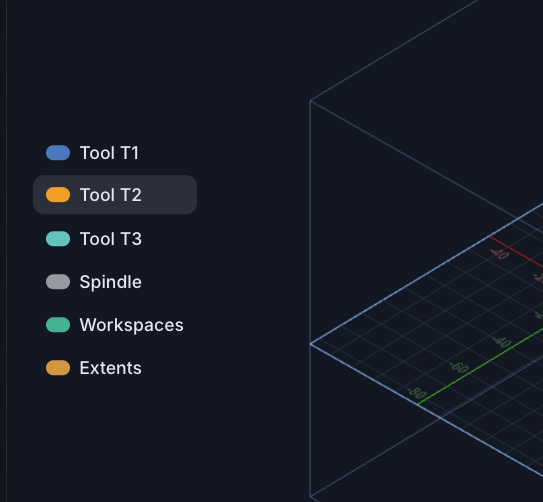Toggle the Extents legend label
543x502 pixels.
110,368
